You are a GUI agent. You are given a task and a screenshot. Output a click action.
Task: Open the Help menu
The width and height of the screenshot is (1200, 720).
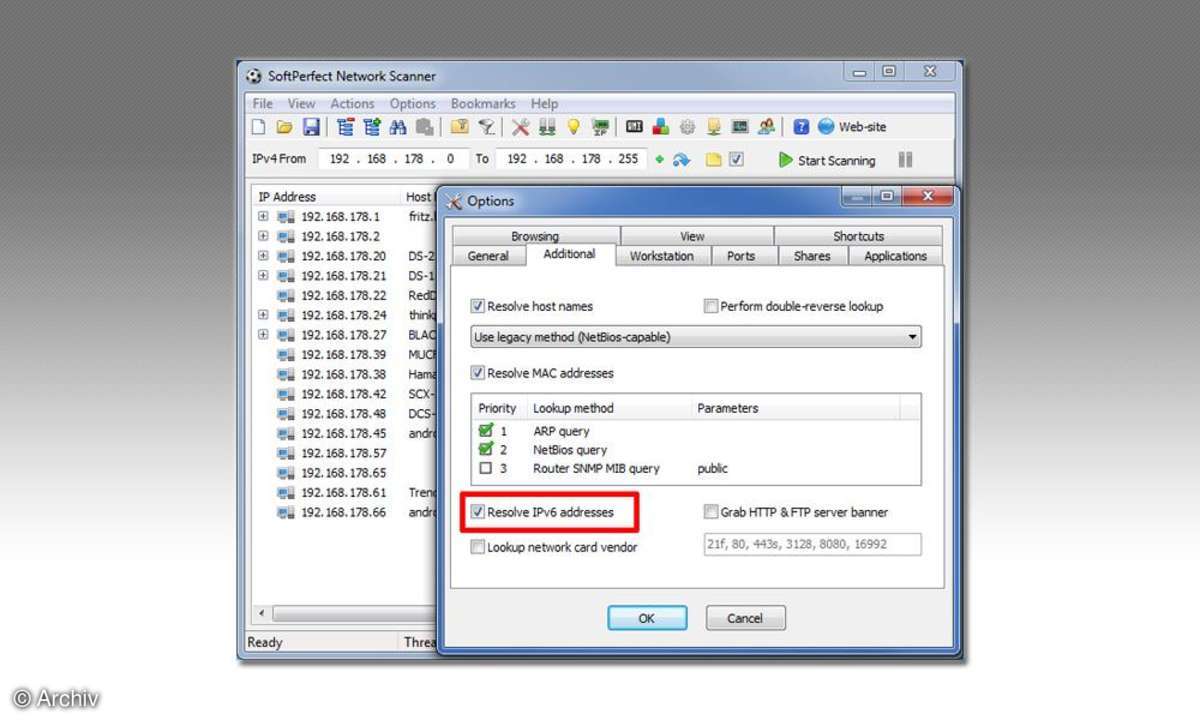(x=545, y=103)
